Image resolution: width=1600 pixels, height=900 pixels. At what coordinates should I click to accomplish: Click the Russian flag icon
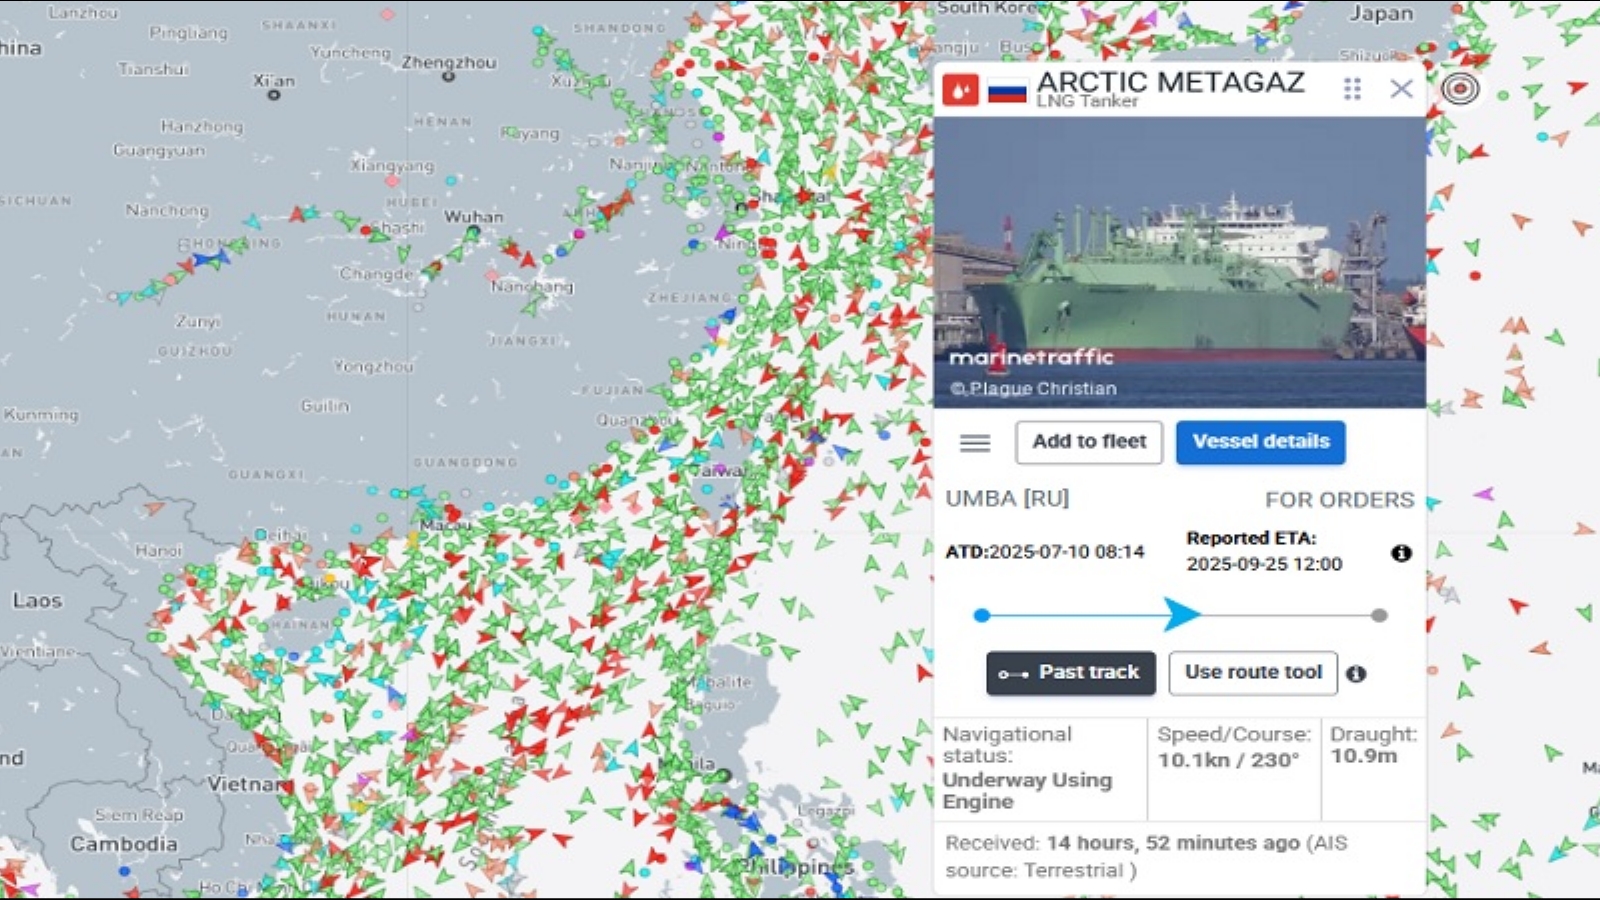[x=1007, y=91]
